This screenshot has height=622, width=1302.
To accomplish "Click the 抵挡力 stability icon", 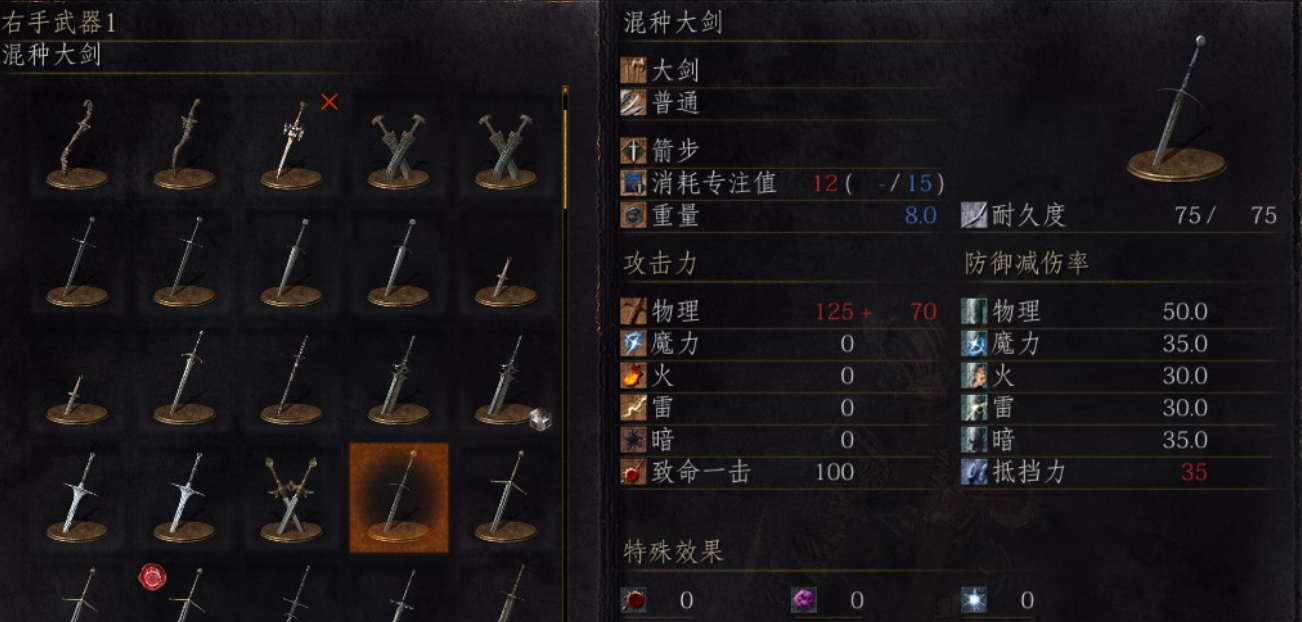I will click(x=974, y=472).
